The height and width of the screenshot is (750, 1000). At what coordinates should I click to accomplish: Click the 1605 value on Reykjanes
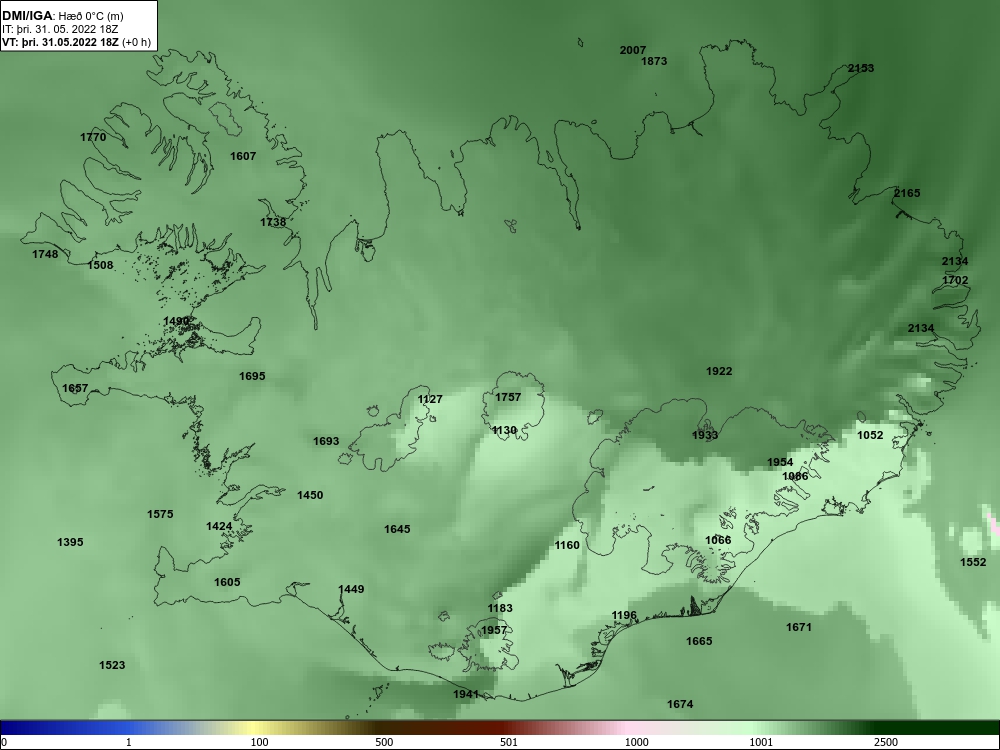227,582
